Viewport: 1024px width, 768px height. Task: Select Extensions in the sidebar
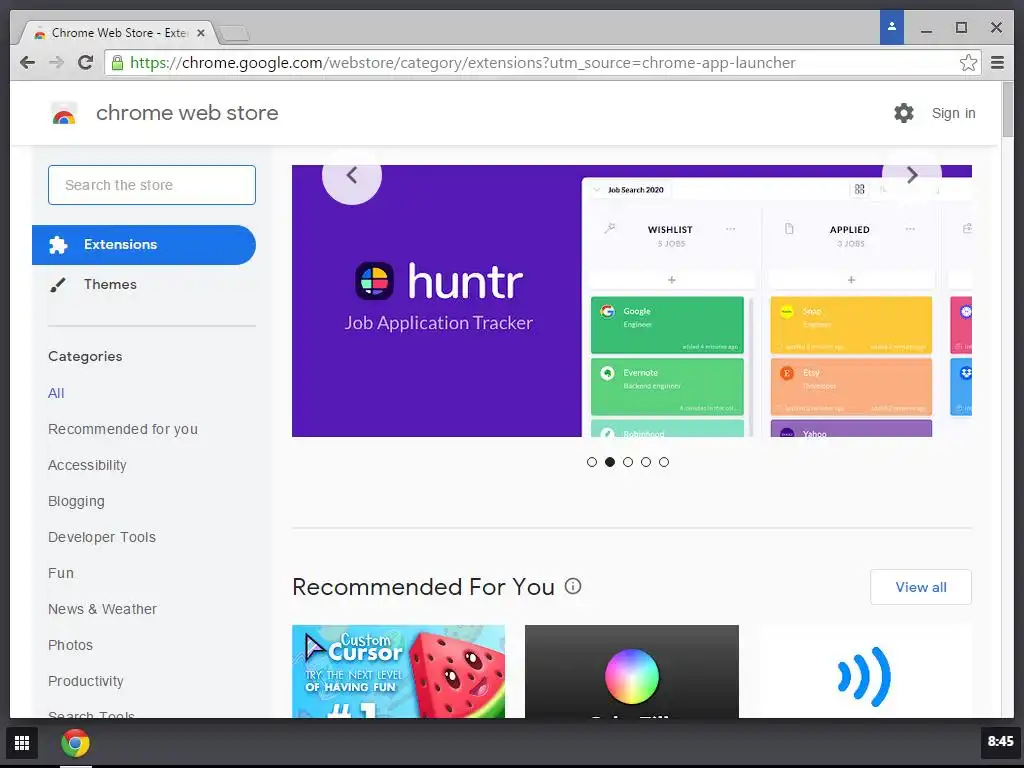(x=144, y=245)
